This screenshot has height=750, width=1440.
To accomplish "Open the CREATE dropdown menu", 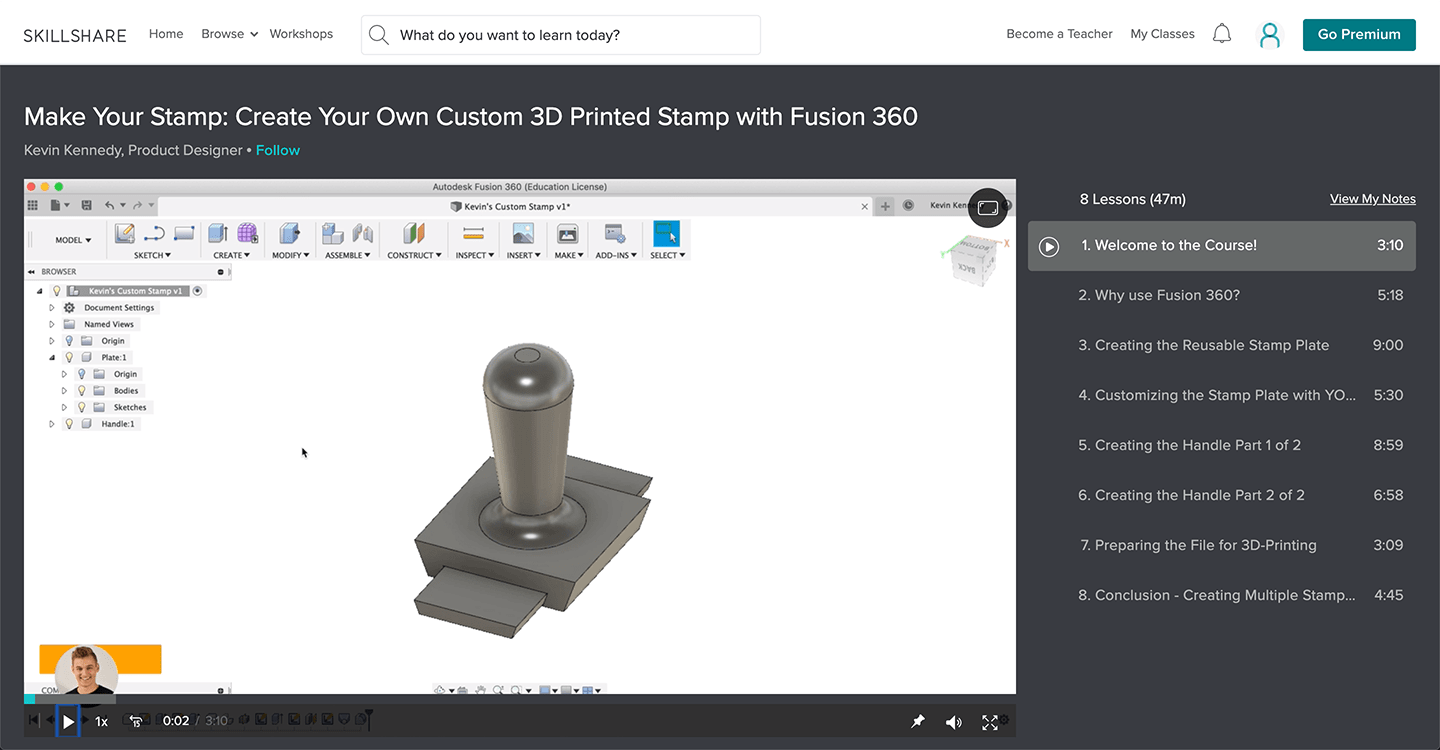I will coord(231,255).
